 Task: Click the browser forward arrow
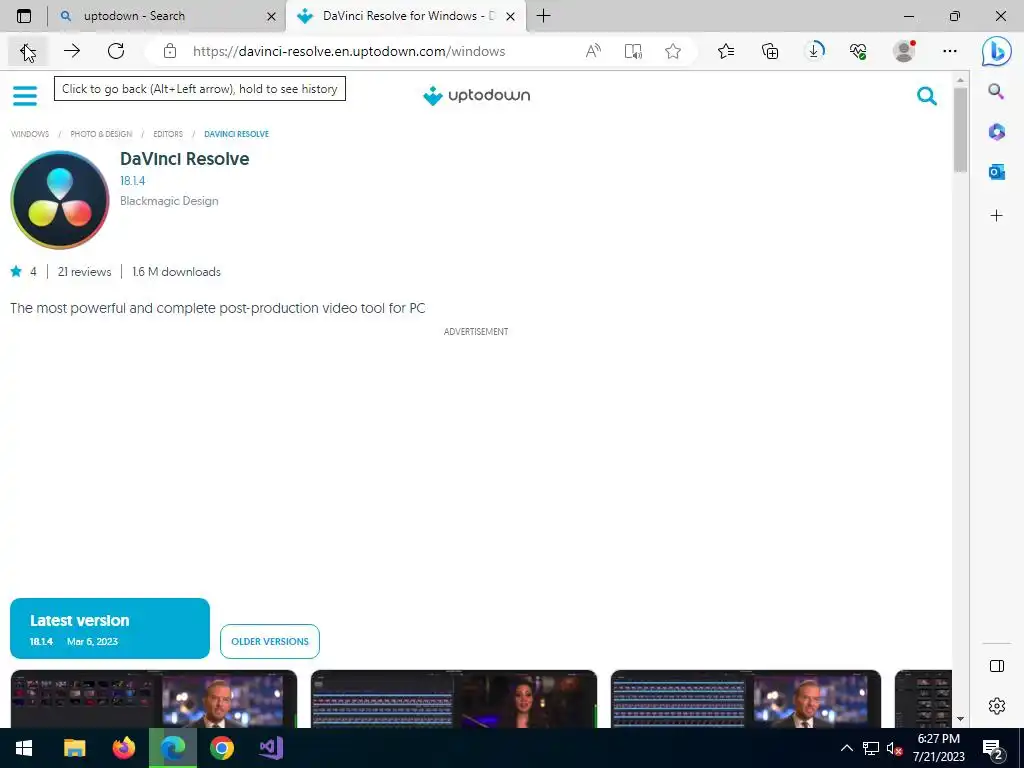pyautogui.click(x=72, y=51)
